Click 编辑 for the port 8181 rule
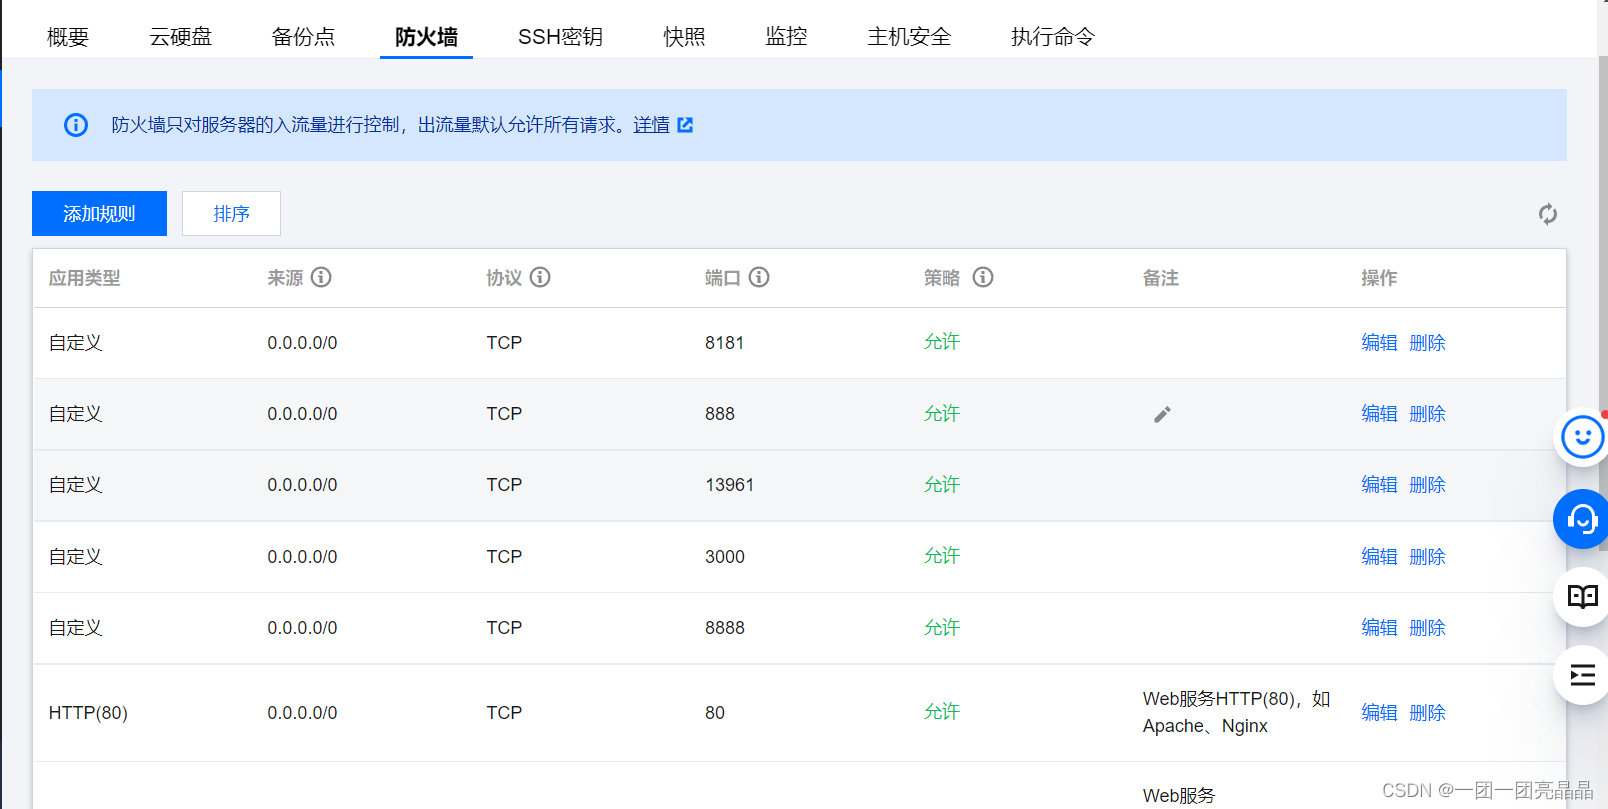 [x=1379, y=343]
